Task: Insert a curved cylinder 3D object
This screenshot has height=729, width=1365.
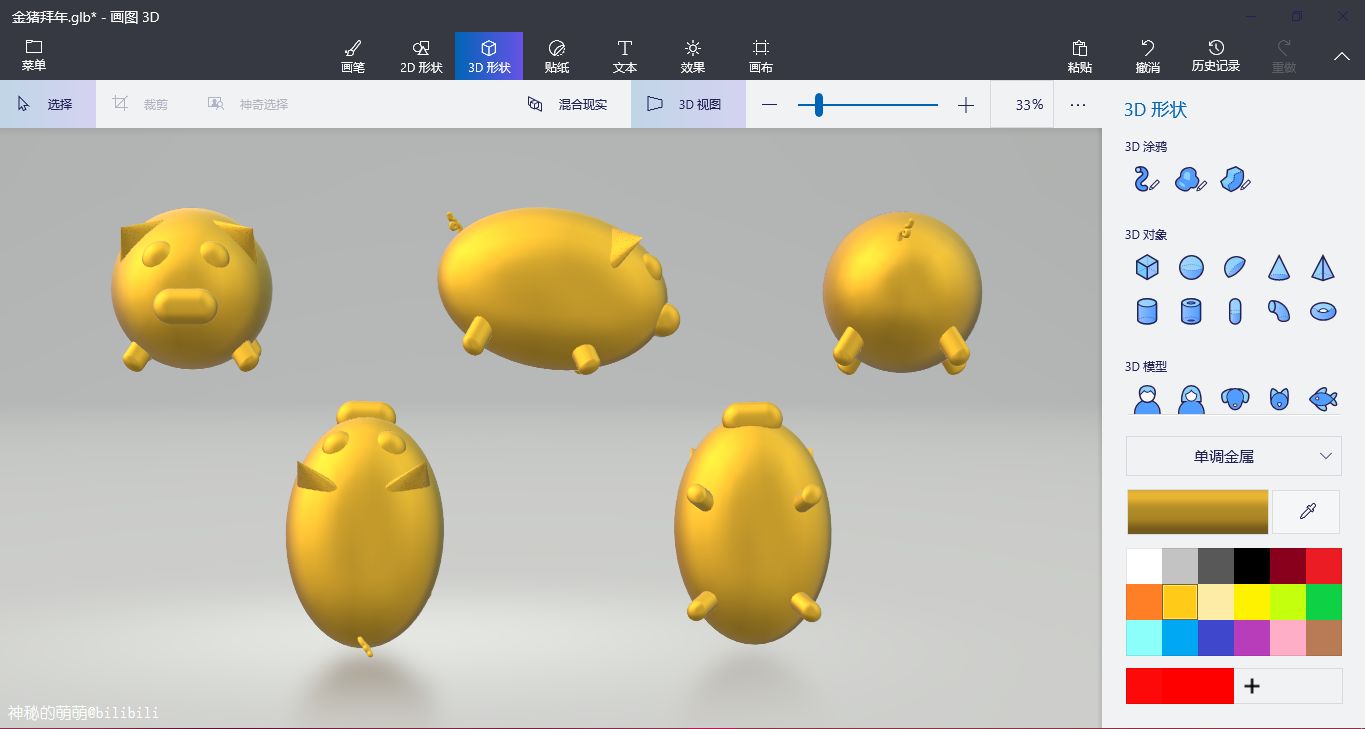Action: pos(1279,311)
